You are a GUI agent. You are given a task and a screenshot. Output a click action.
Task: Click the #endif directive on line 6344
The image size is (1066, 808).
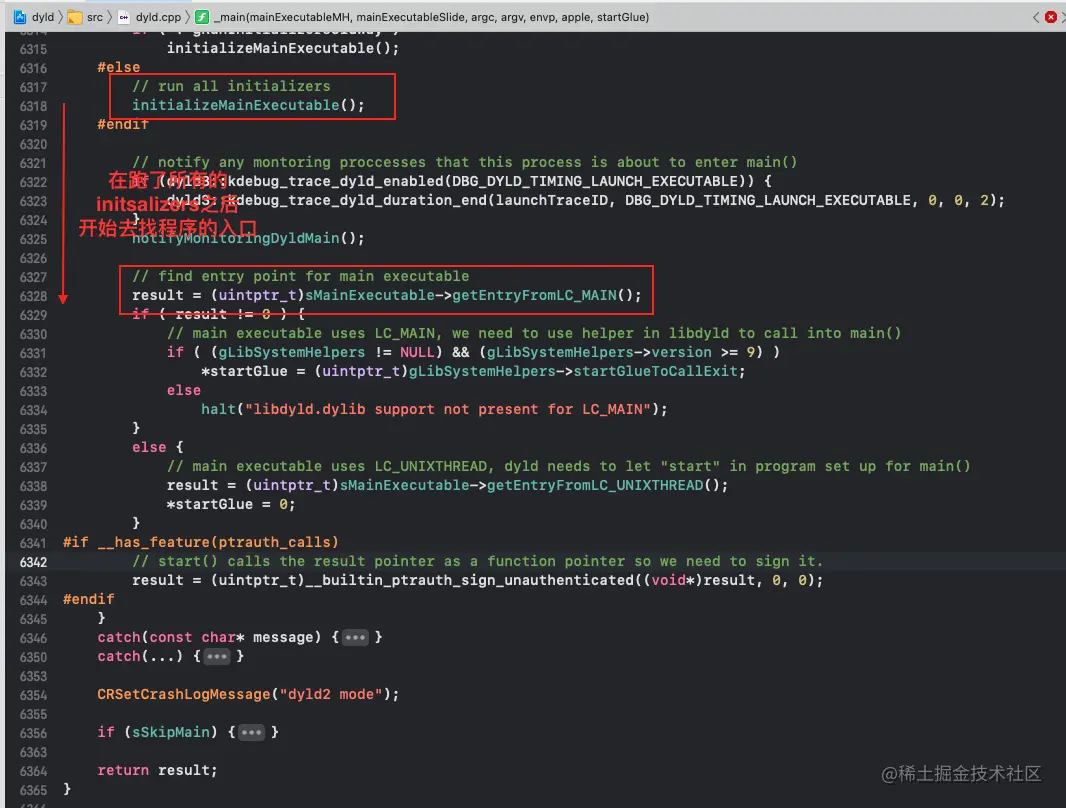(88, 599)
